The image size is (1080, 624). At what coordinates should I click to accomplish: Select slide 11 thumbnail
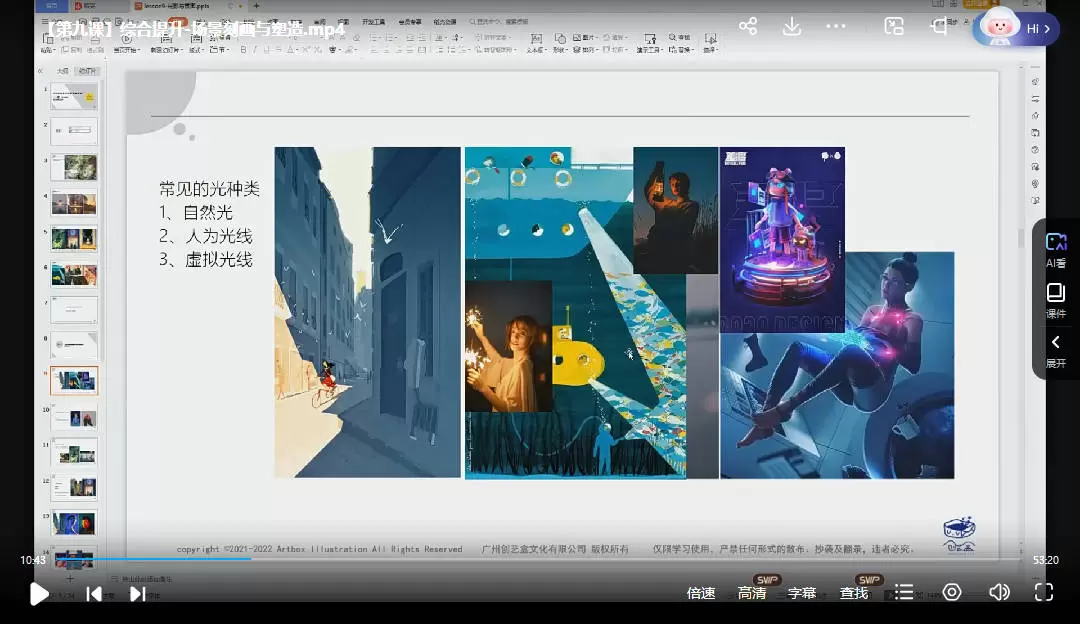(74, 453)
